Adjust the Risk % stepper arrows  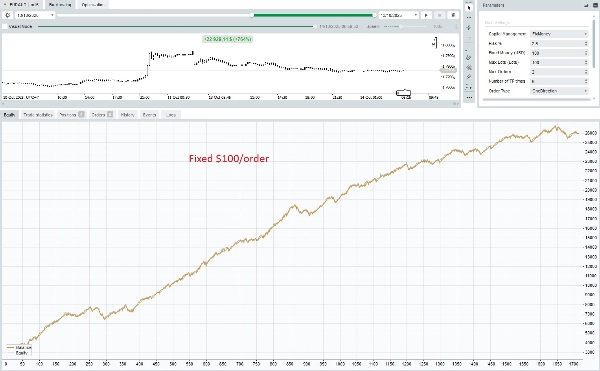click(586, 44)
